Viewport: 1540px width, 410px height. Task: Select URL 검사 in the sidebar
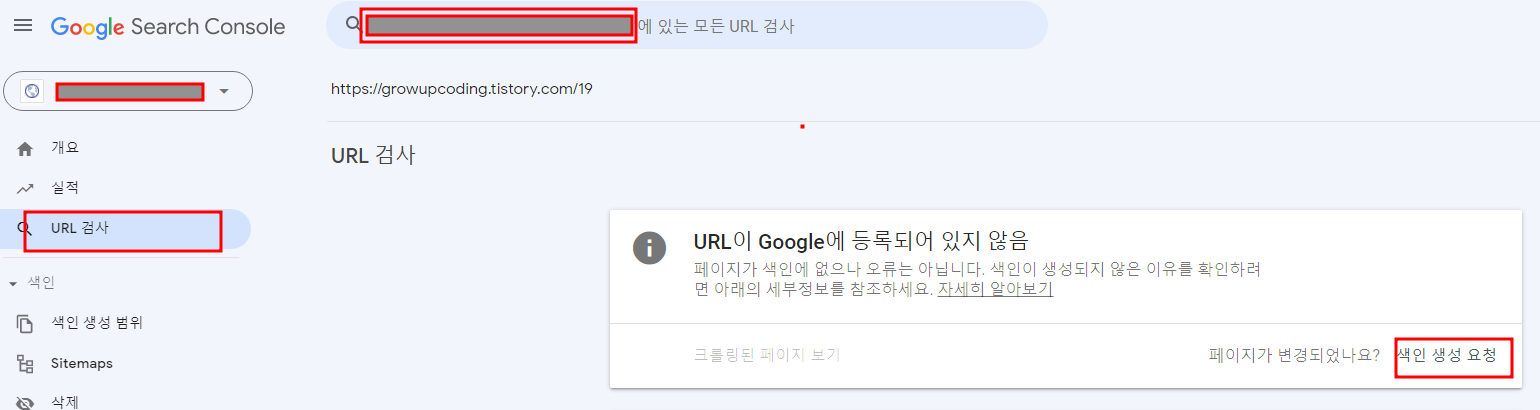(125, 229)
